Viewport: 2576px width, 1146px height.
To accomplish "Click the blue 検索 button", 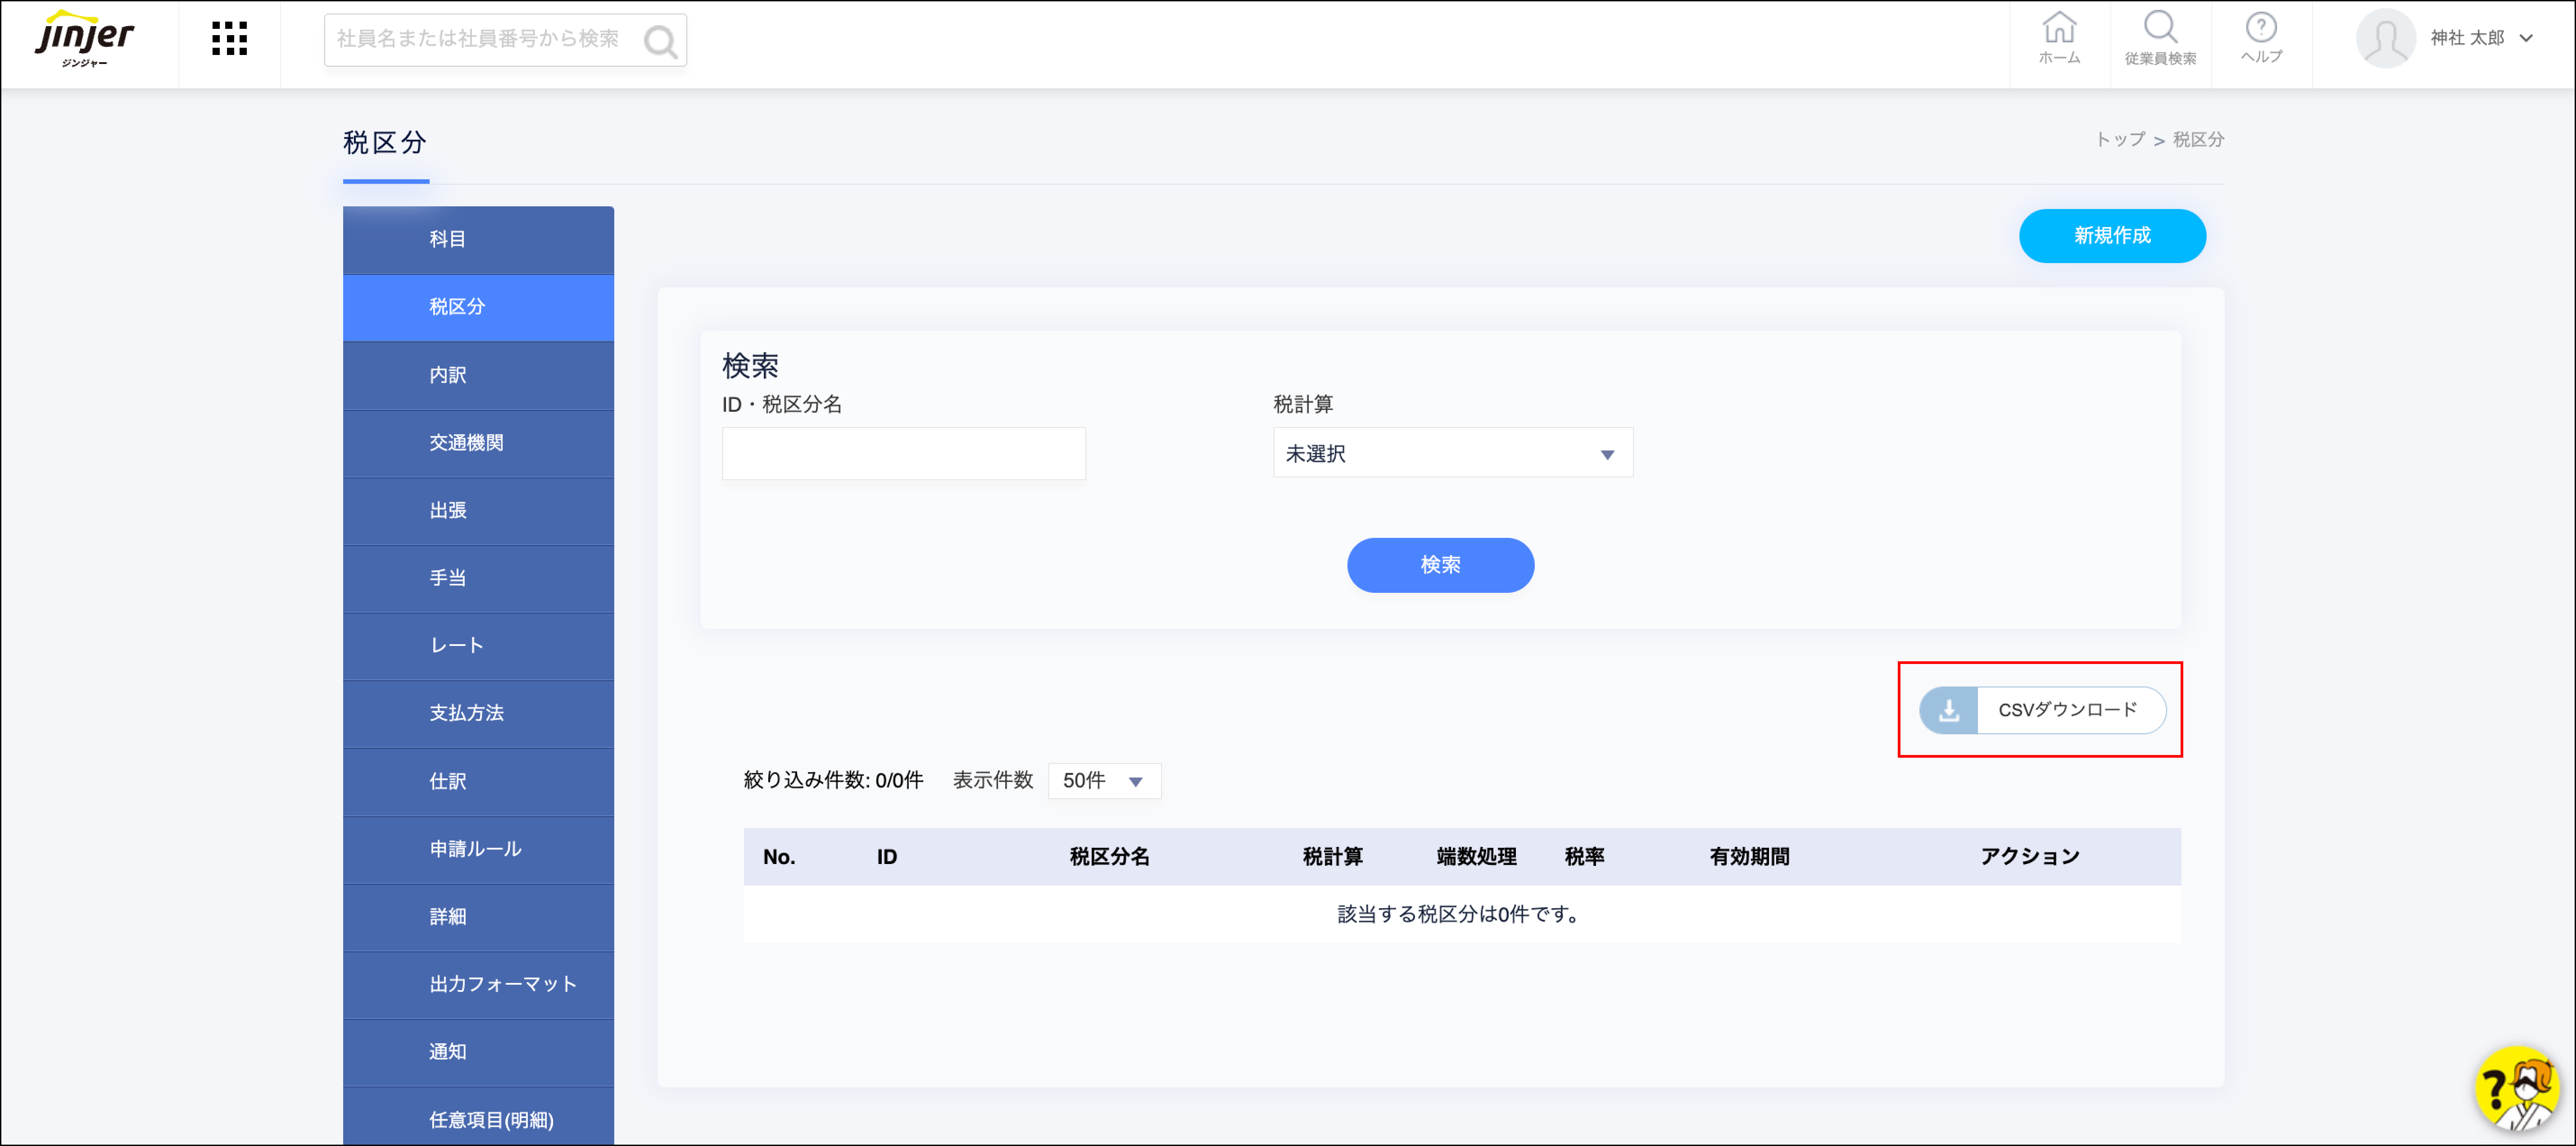I will point(1440,565).
